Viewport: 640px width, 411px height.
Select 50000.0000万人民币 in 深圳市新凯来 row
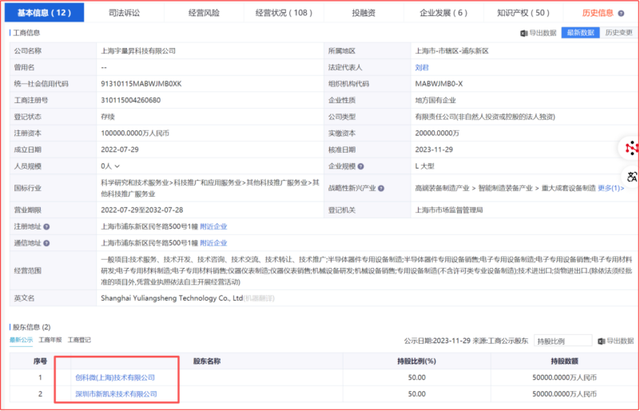click(x=564, y=394)
